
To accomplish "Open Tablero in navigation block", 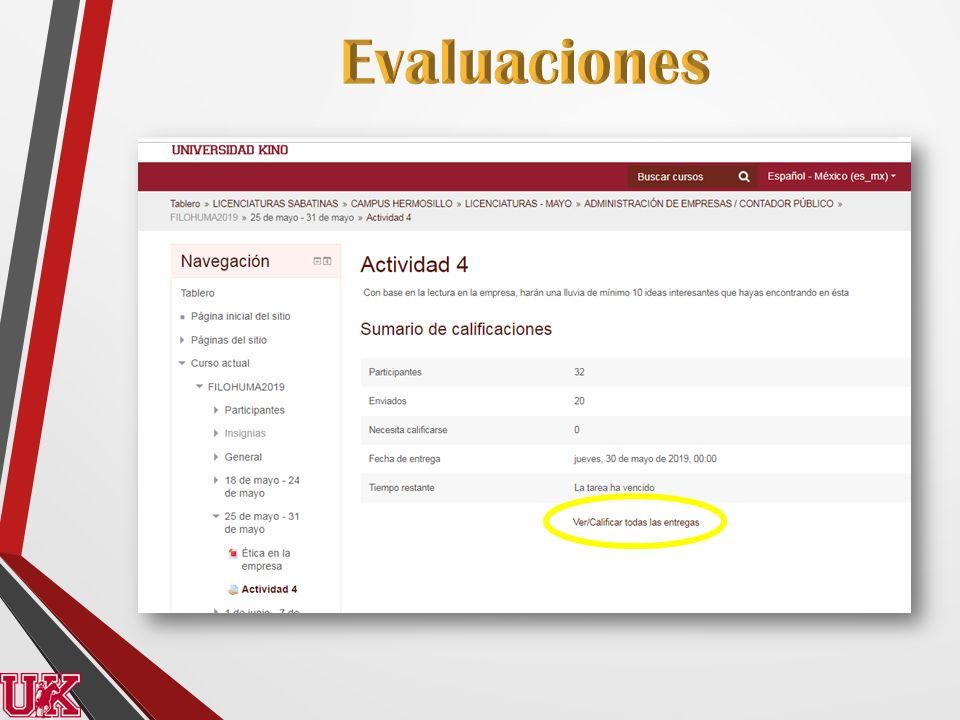I will 197,293.
